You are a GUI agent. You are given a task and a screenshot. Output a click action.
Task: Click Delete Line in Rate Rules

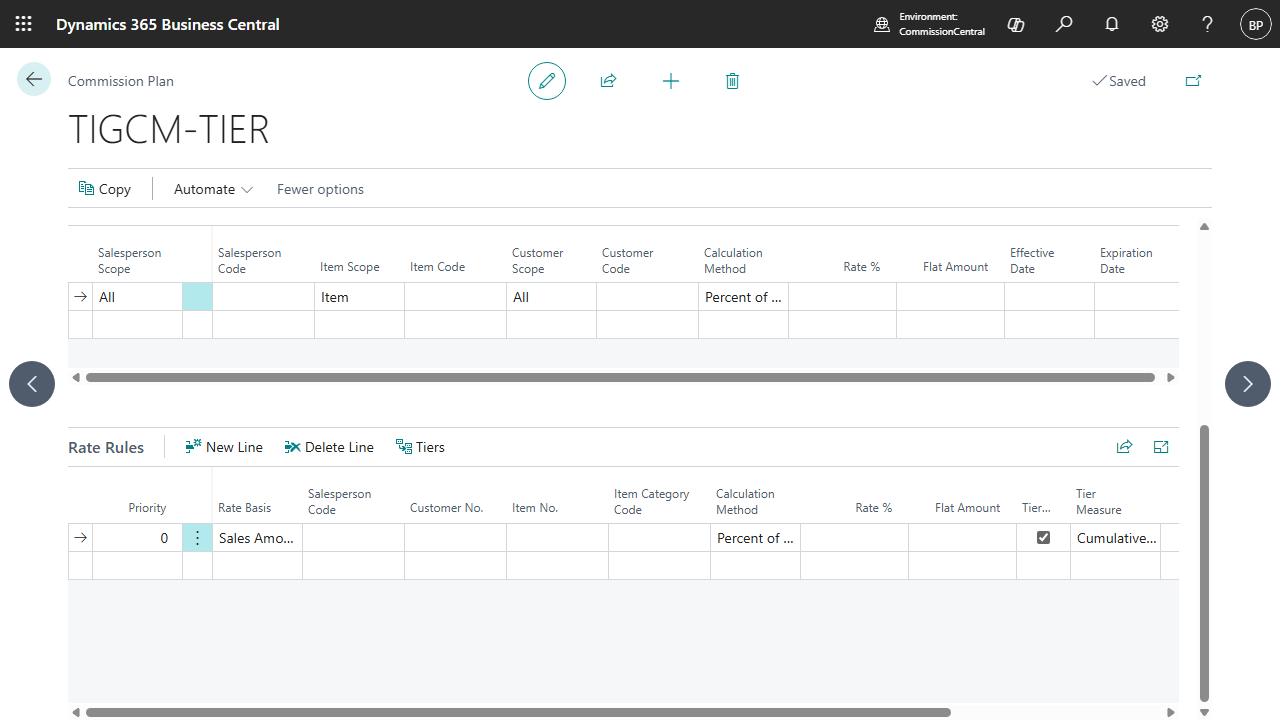[x=329, y=447]
